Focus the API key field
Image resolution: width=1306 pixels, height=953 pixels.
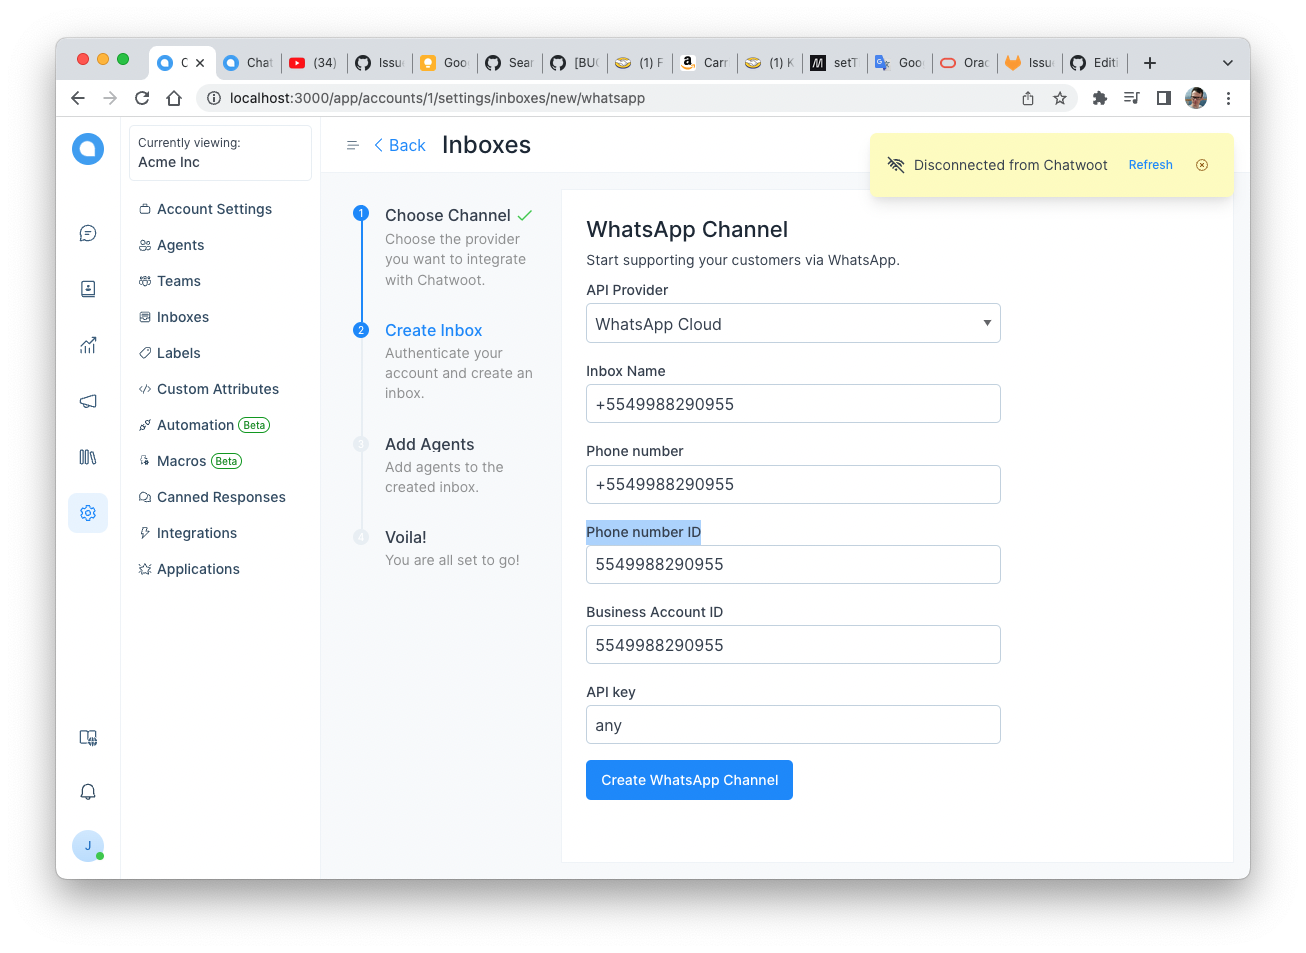793,725
